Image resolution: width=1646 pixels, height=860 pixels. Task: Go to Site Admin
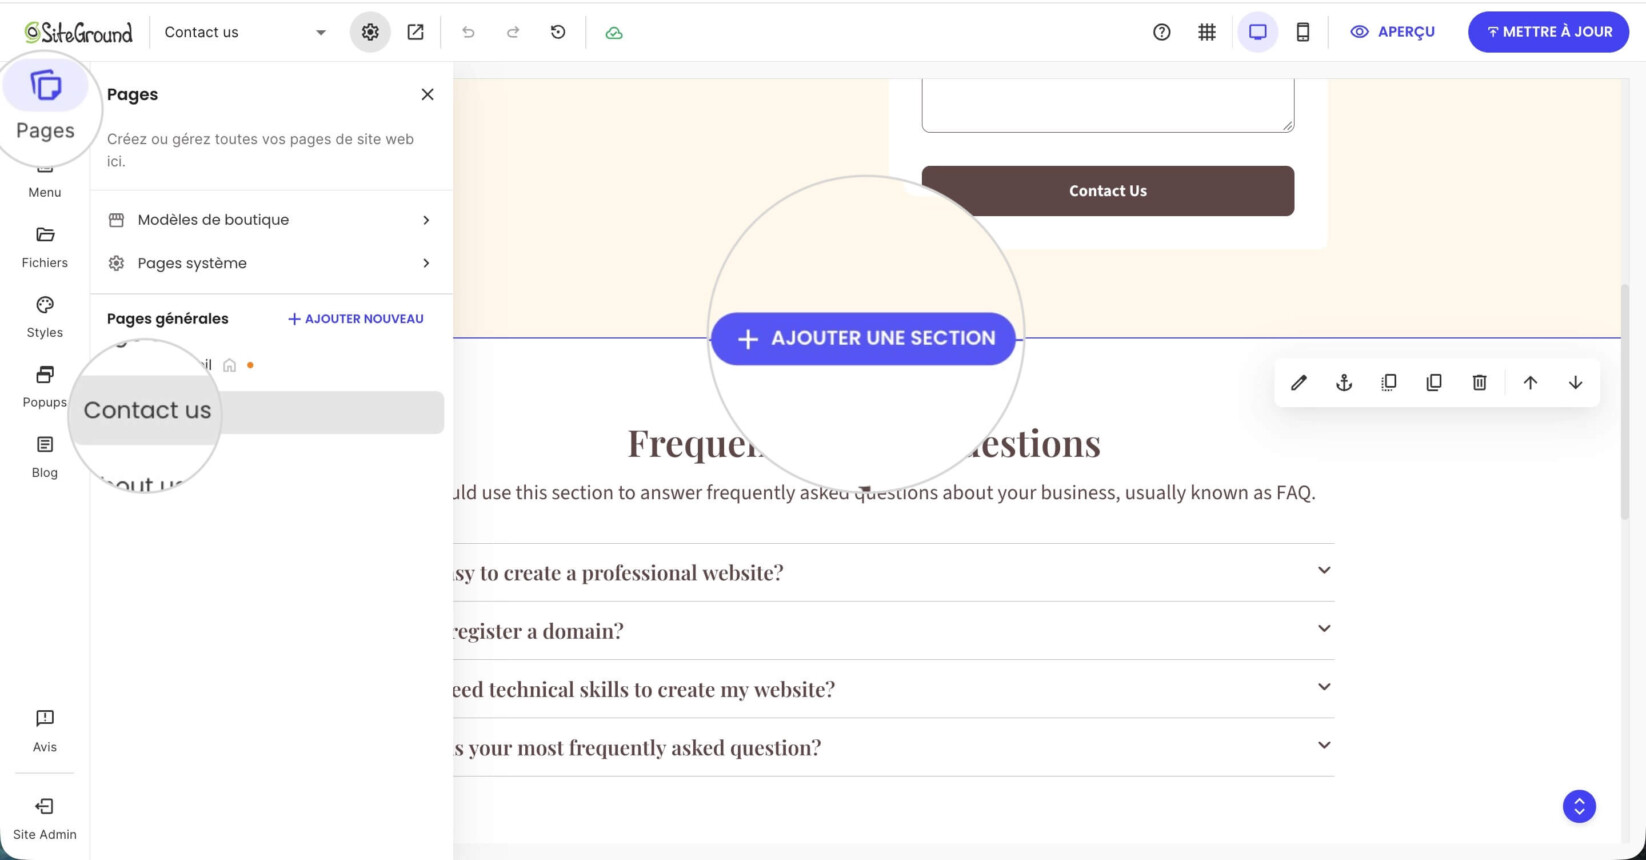45,819
